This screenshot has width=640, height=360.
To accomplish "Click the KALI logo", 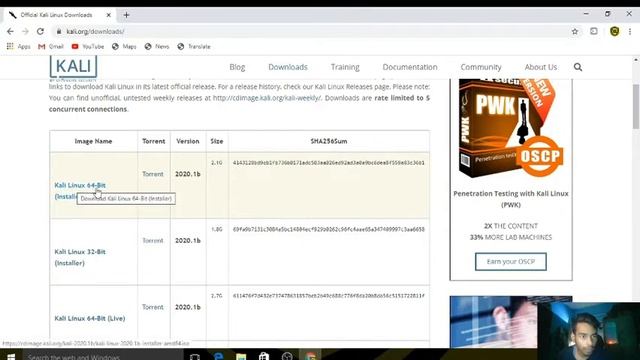I will [x=73, y=67].
